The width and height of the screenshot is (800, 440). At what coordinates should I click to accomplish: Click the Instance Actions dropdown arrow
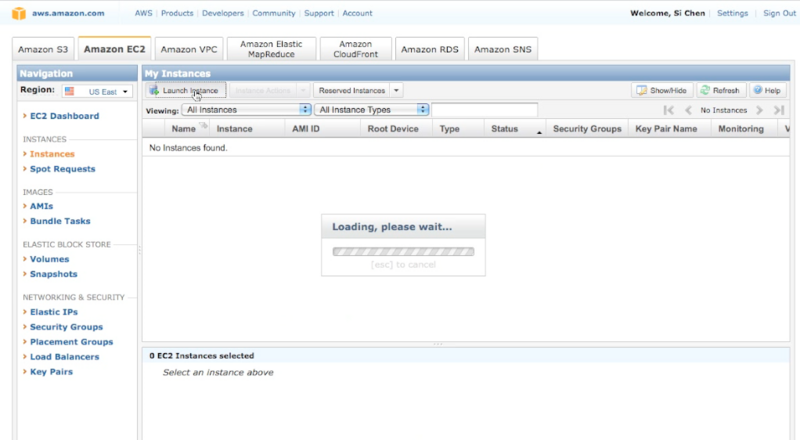(303, 90)
